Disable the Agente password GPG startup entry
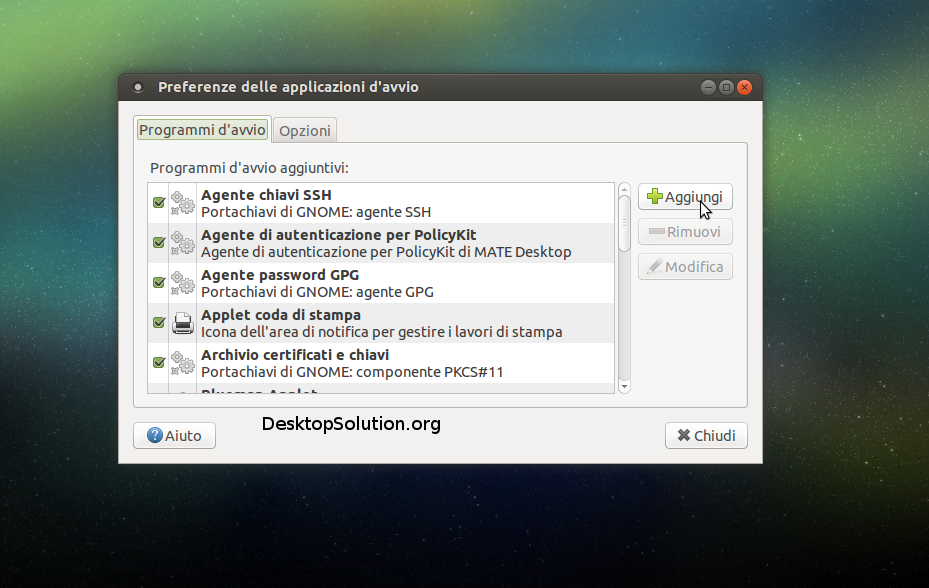The image size is (929, 588). coord(159,283)
